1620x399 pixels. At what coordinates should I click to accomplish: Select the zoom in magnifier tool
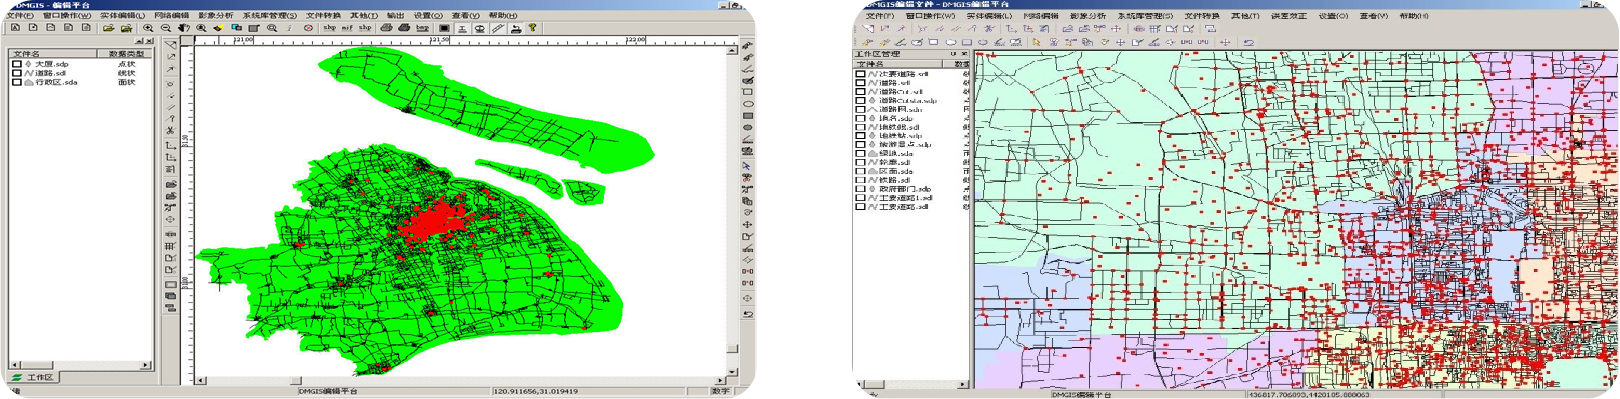tap(148, 28)
